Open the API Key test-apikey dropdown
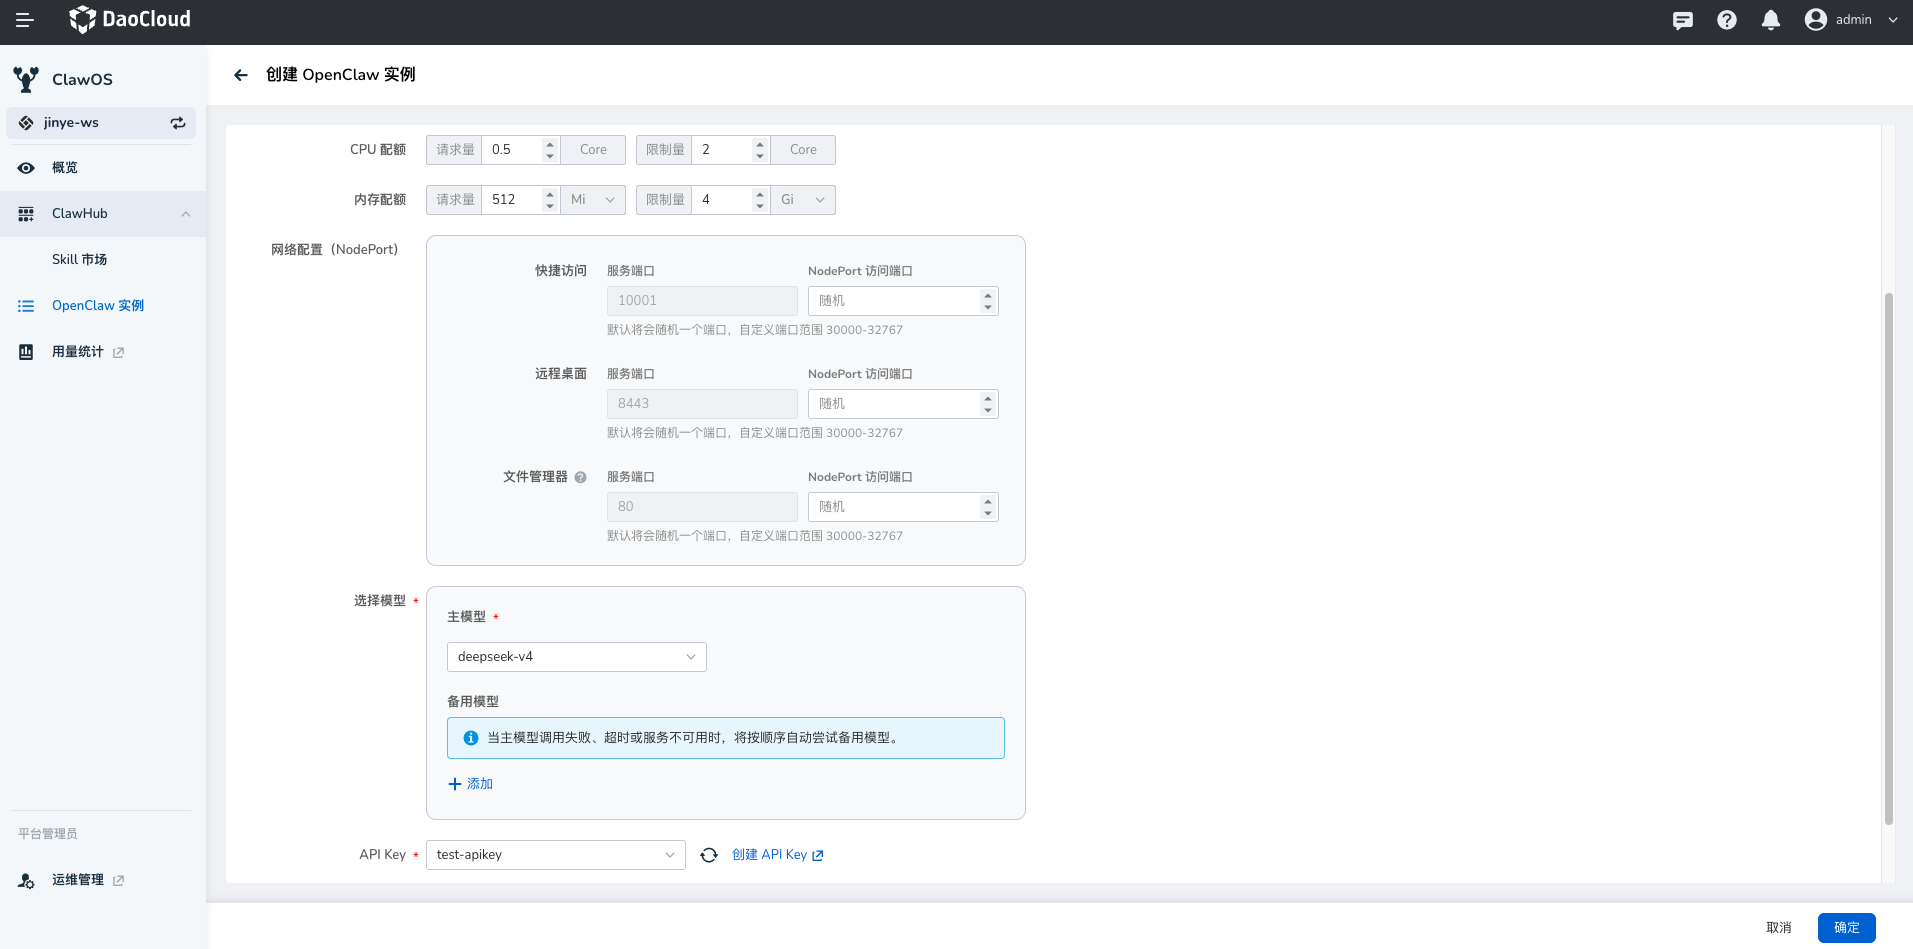 [556, 855]
